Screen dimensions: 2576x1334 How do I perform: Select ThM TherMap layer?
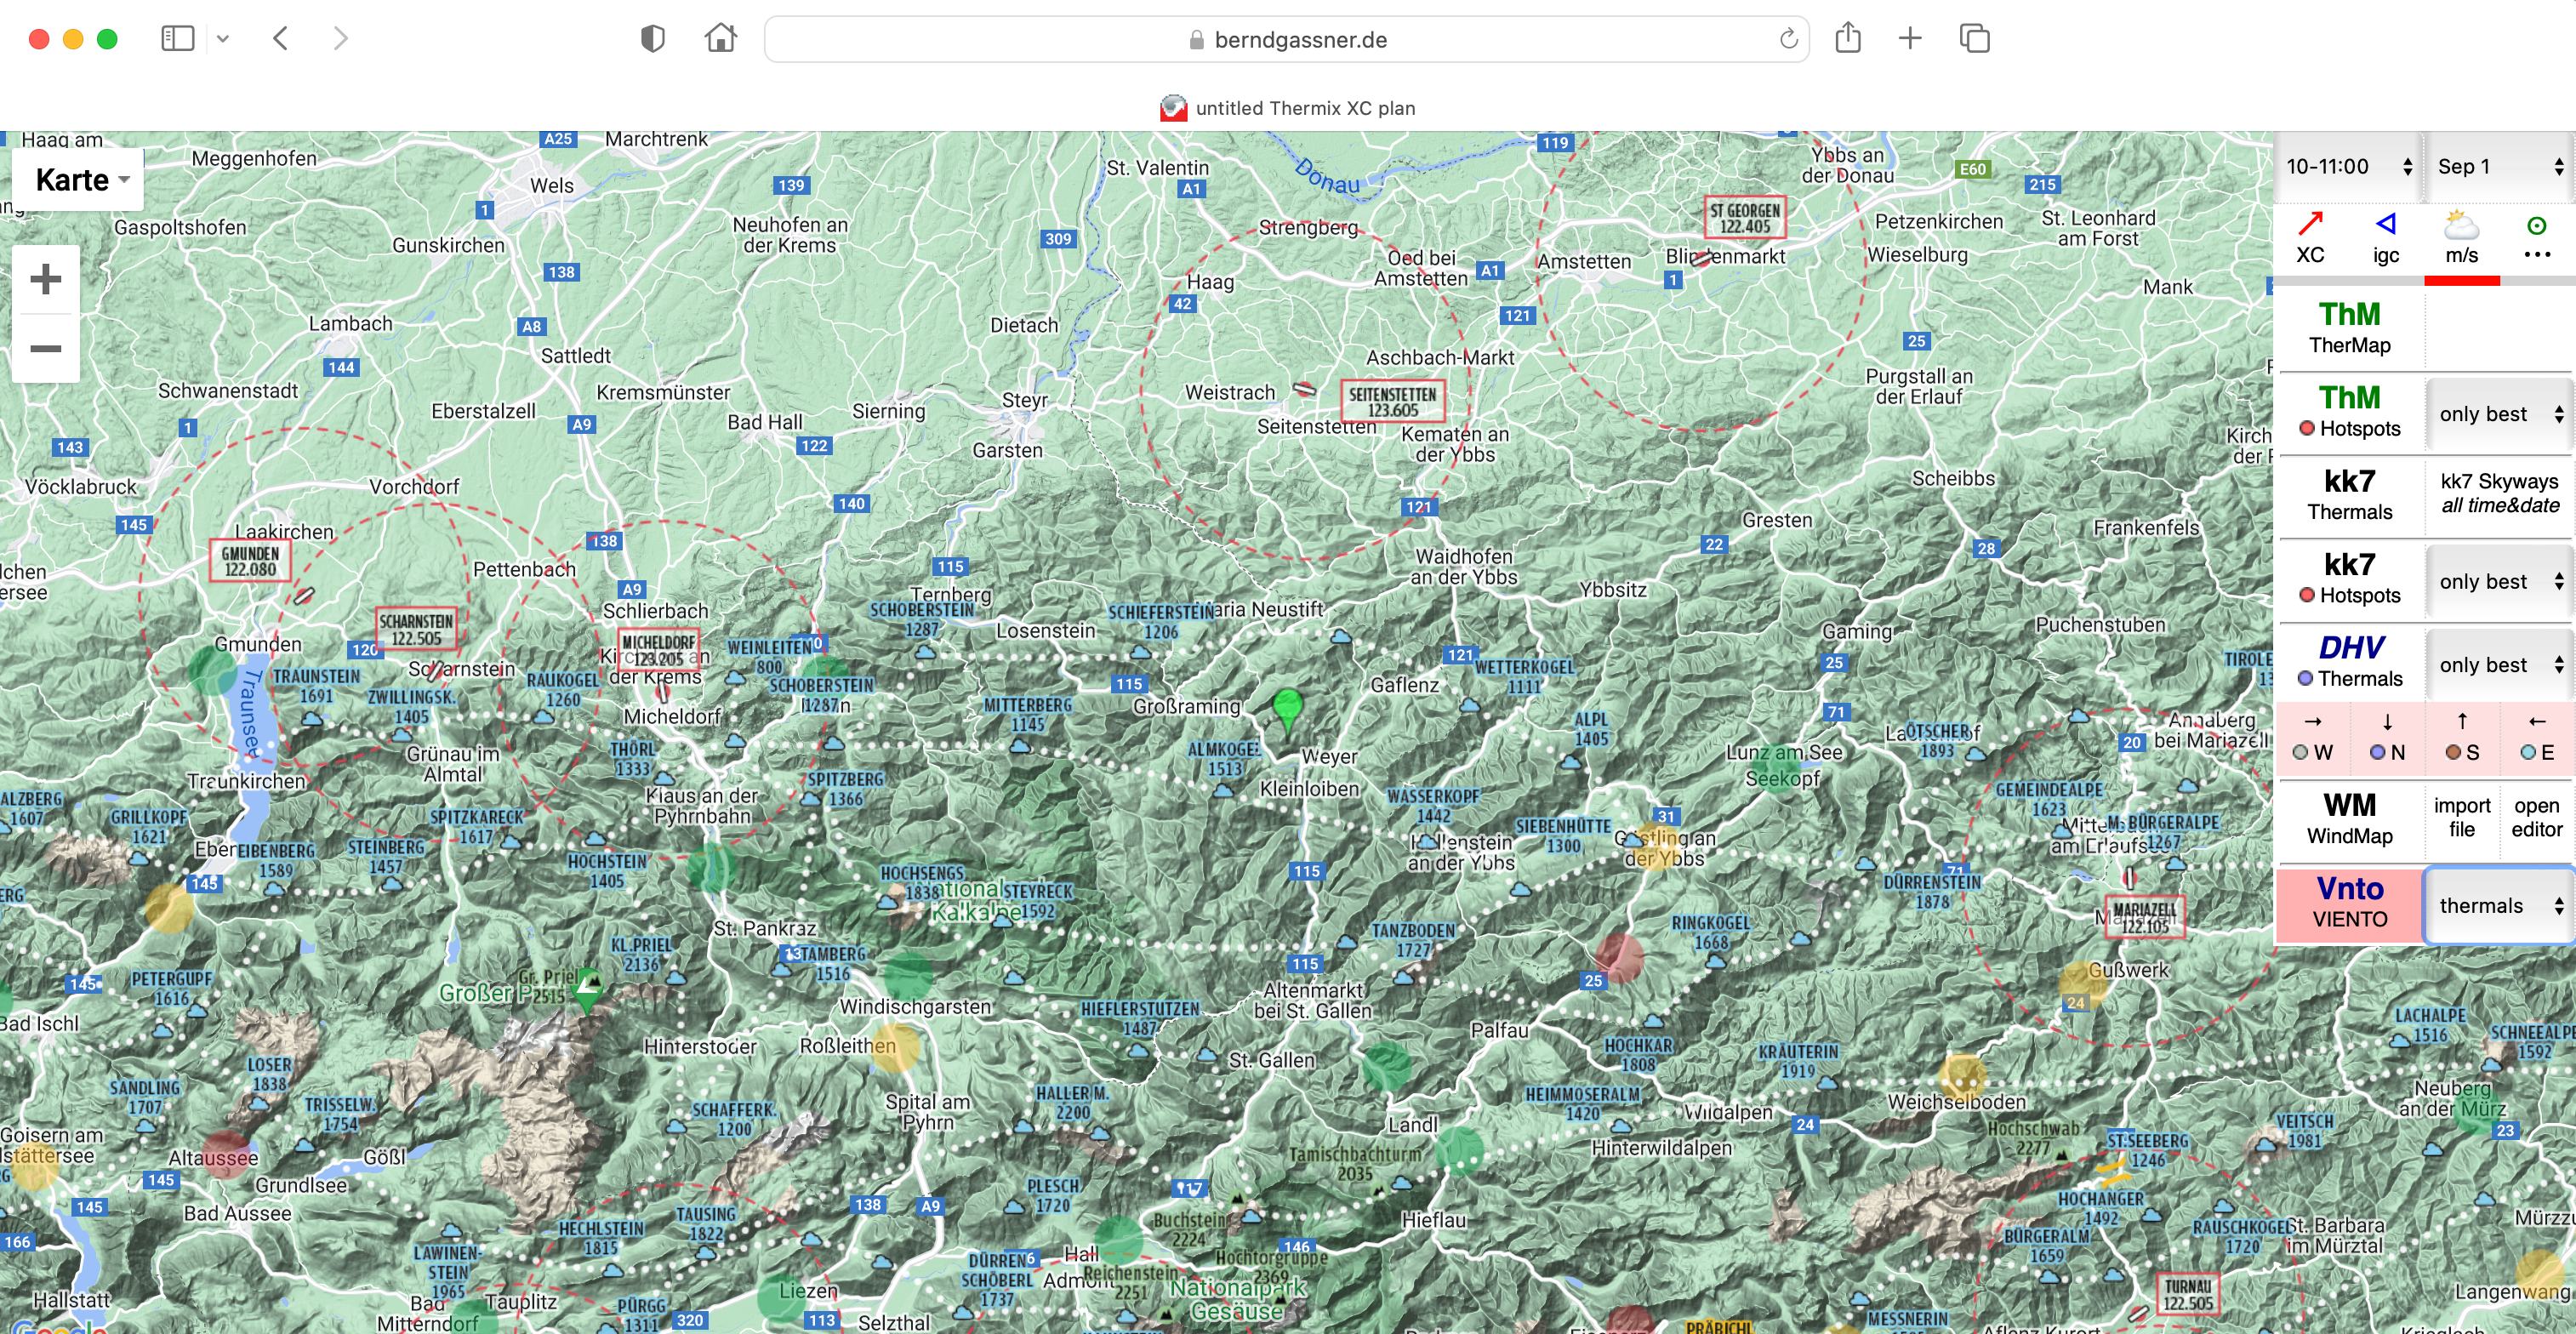(x=2349, y=328)
